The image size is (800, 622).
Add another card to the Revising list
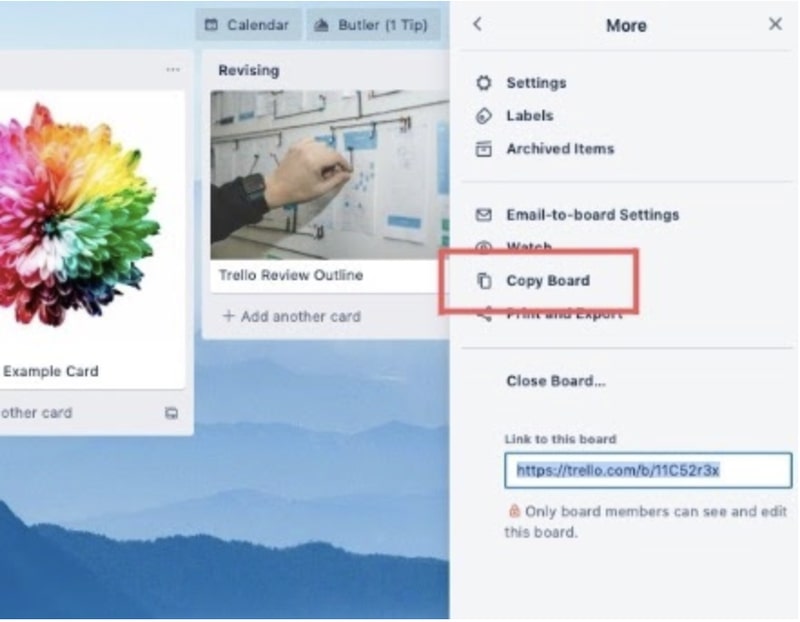pyautogui.click(x=291, y=316)
